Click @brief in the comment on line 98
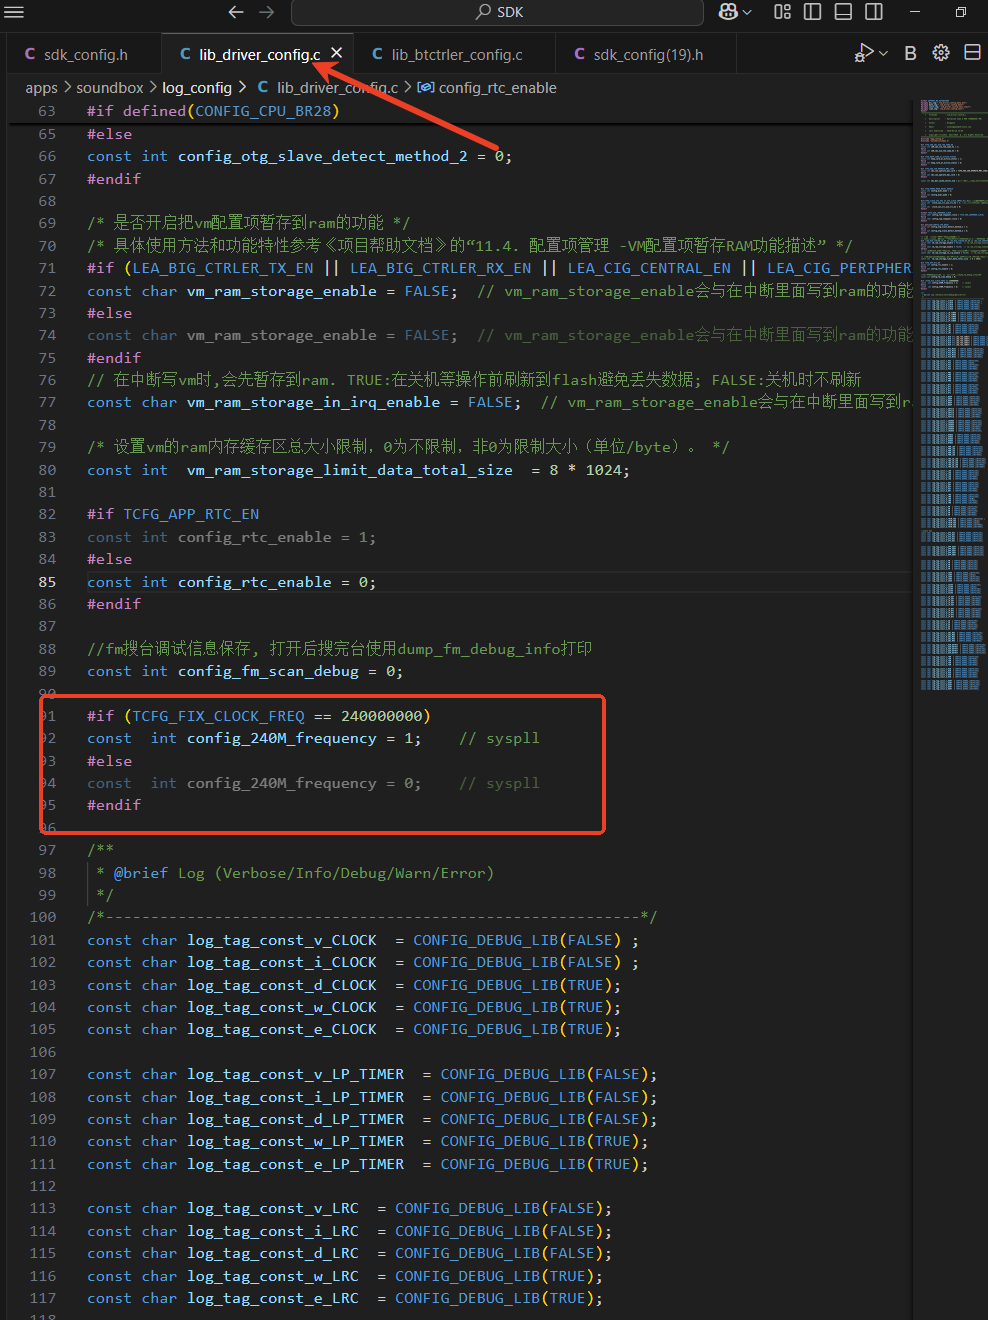Viewport: 988px width, 1320px height. [x=141, y=873]
